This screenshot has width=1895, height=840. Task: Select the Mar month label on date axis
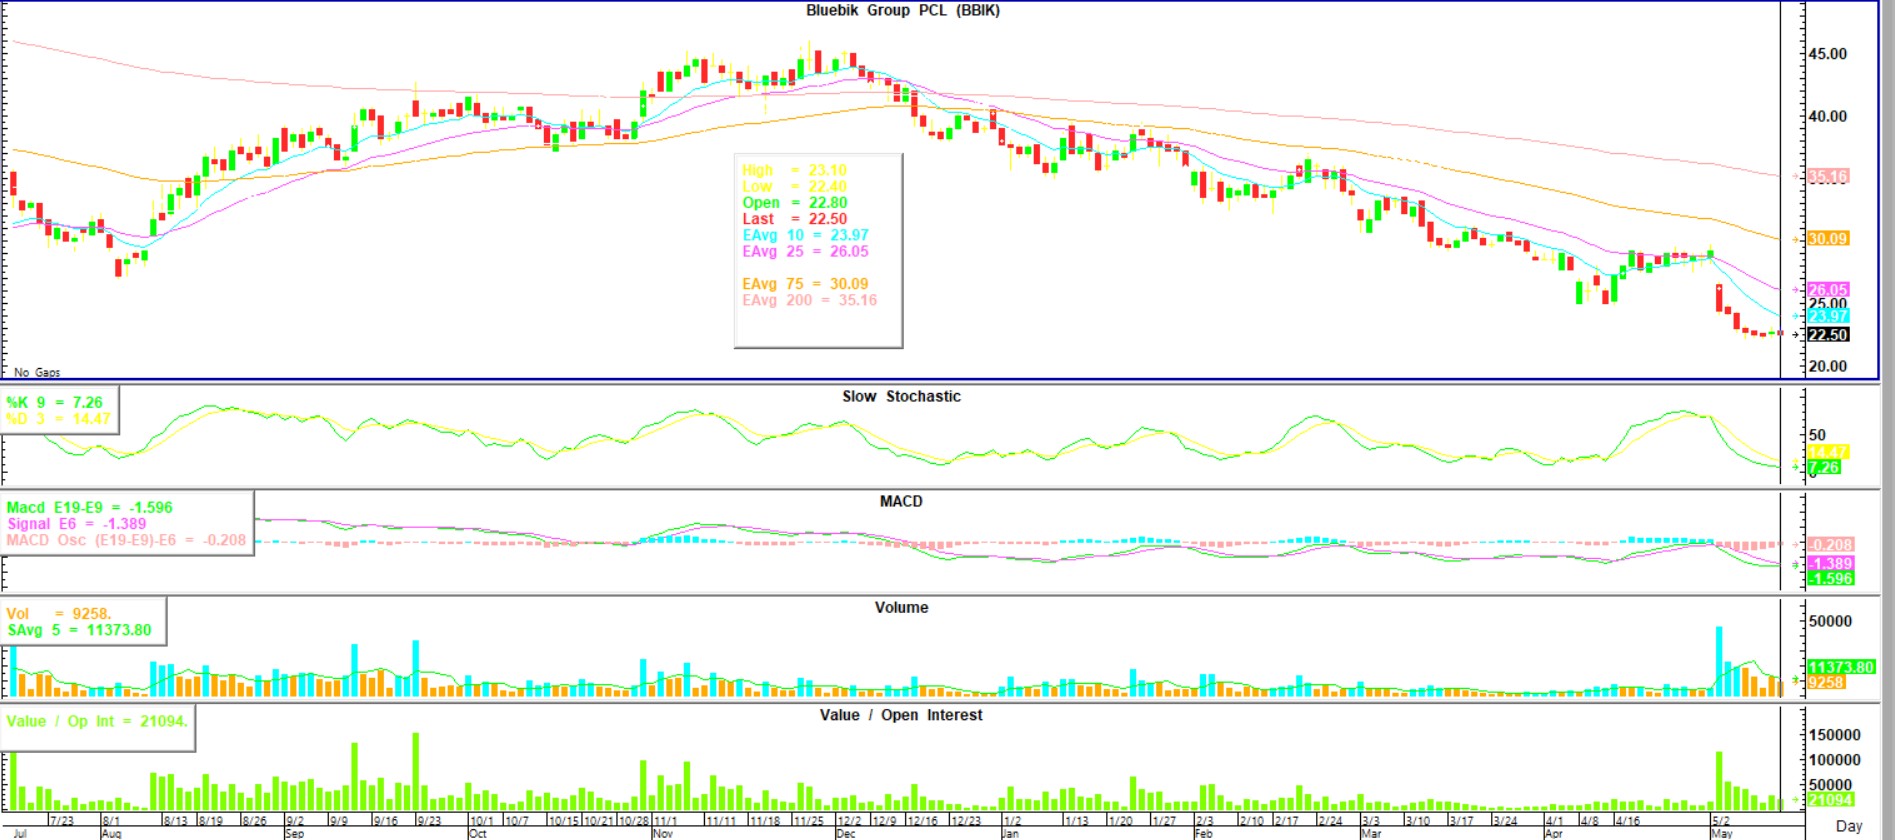1371,834
